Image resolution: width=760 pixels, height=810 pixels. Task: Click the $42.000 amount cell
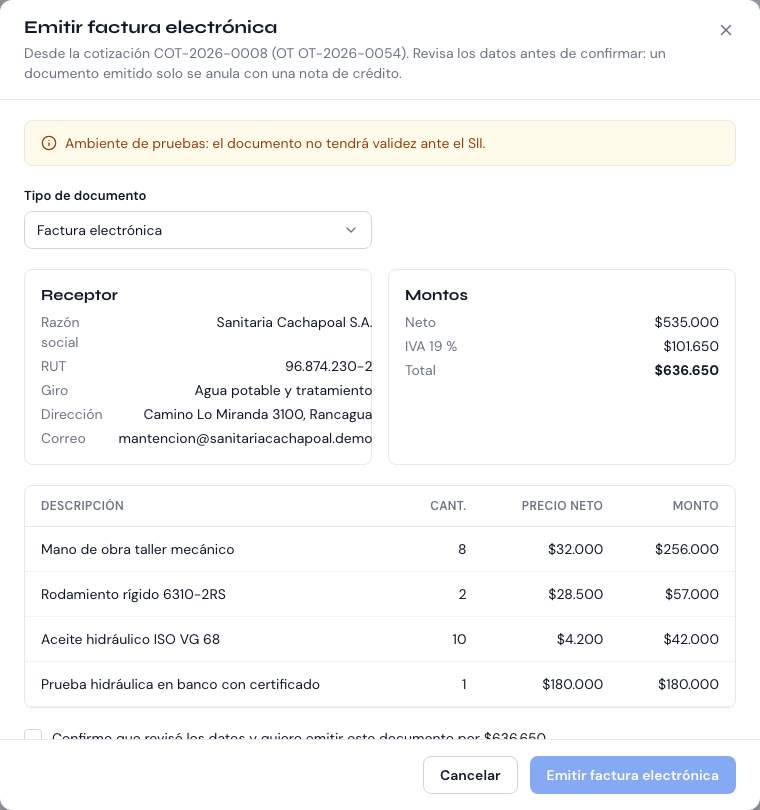point(691,639)
